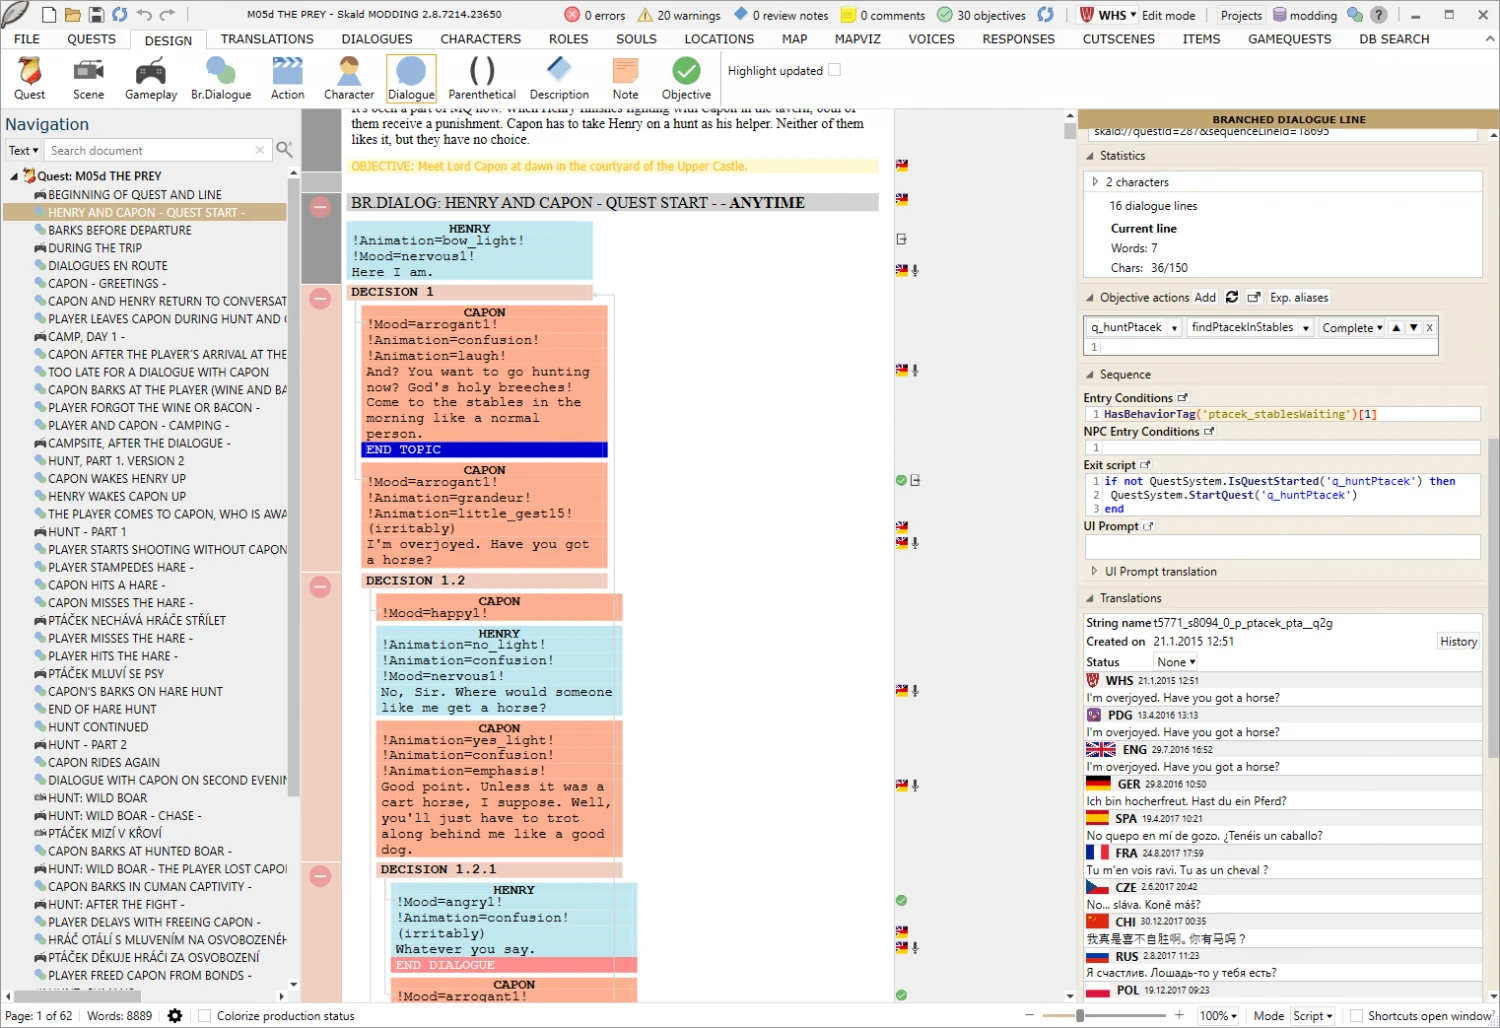Show the 0 errors indicator
The width and height of the screenshot is (1500, 1028).
[x=595, y=15]
